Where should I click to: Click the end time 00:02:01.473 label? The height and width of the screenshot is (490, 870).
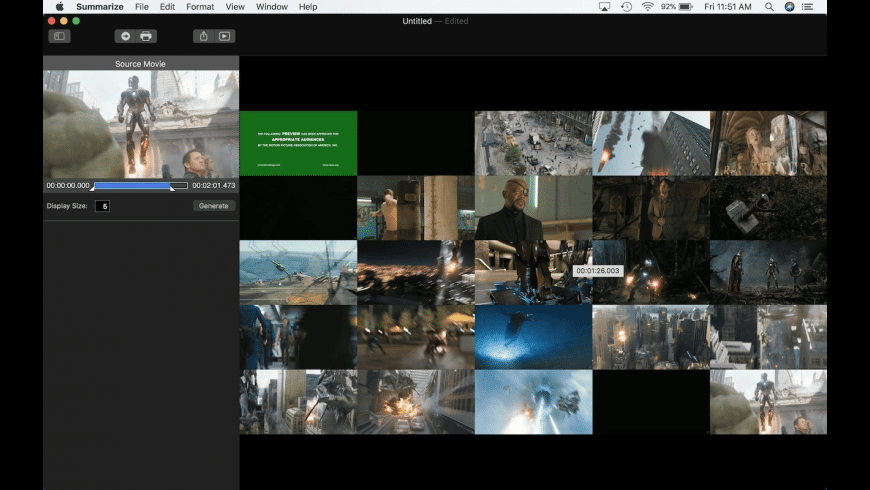pyautogui.click(x=214, y=185)
